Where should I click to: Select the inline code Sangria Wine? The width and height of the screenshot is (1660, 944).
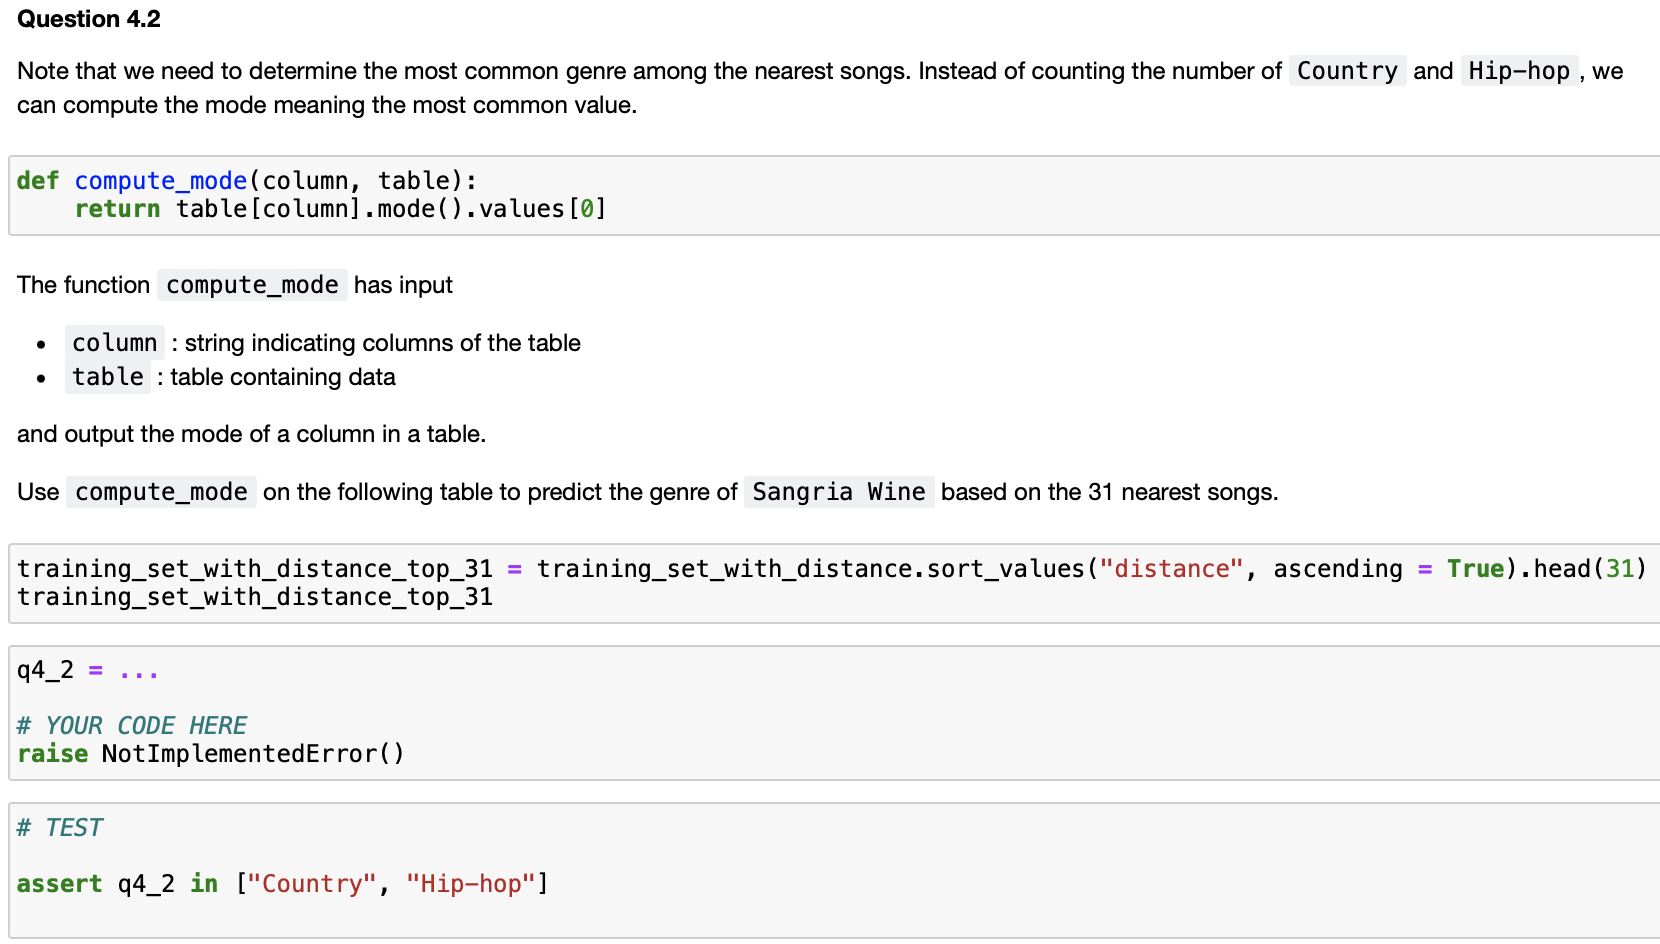click(x=838, y=491)
